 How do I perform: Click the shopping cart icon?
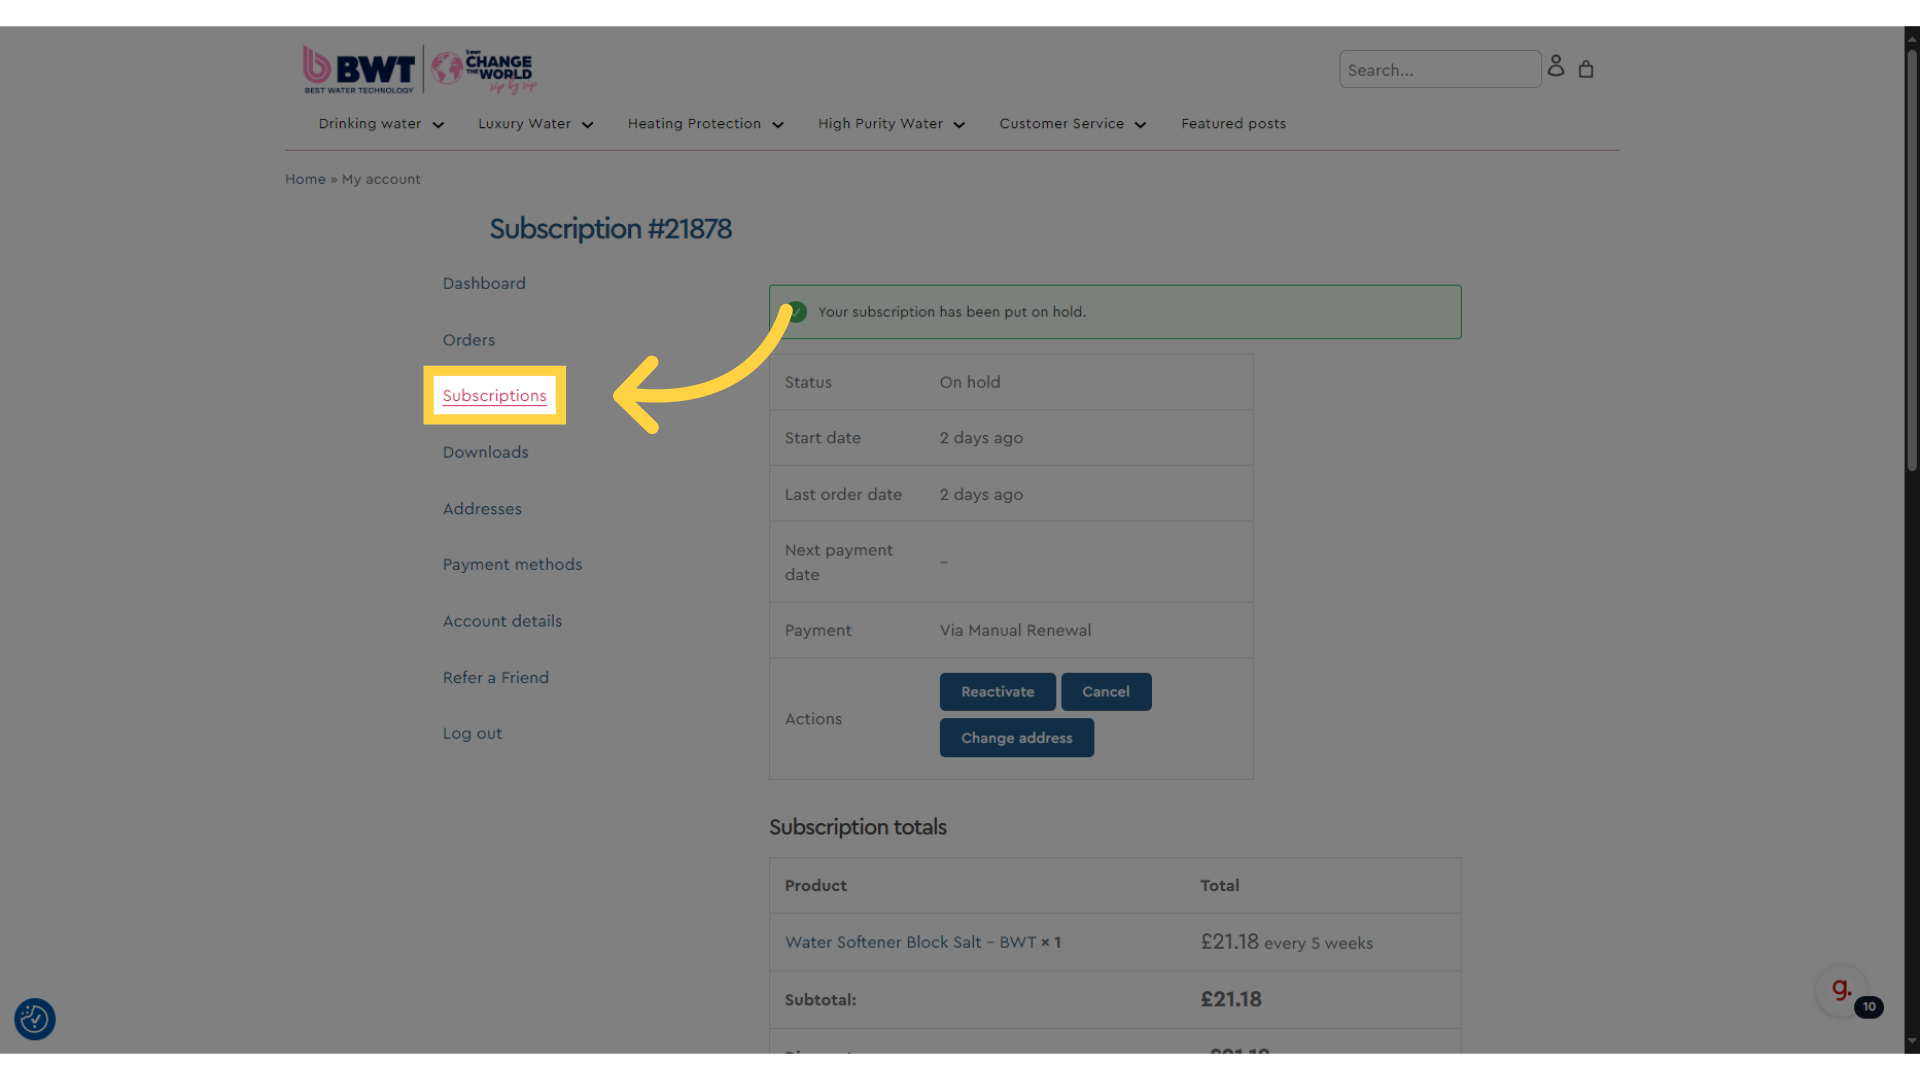(x=1586, y=69)
